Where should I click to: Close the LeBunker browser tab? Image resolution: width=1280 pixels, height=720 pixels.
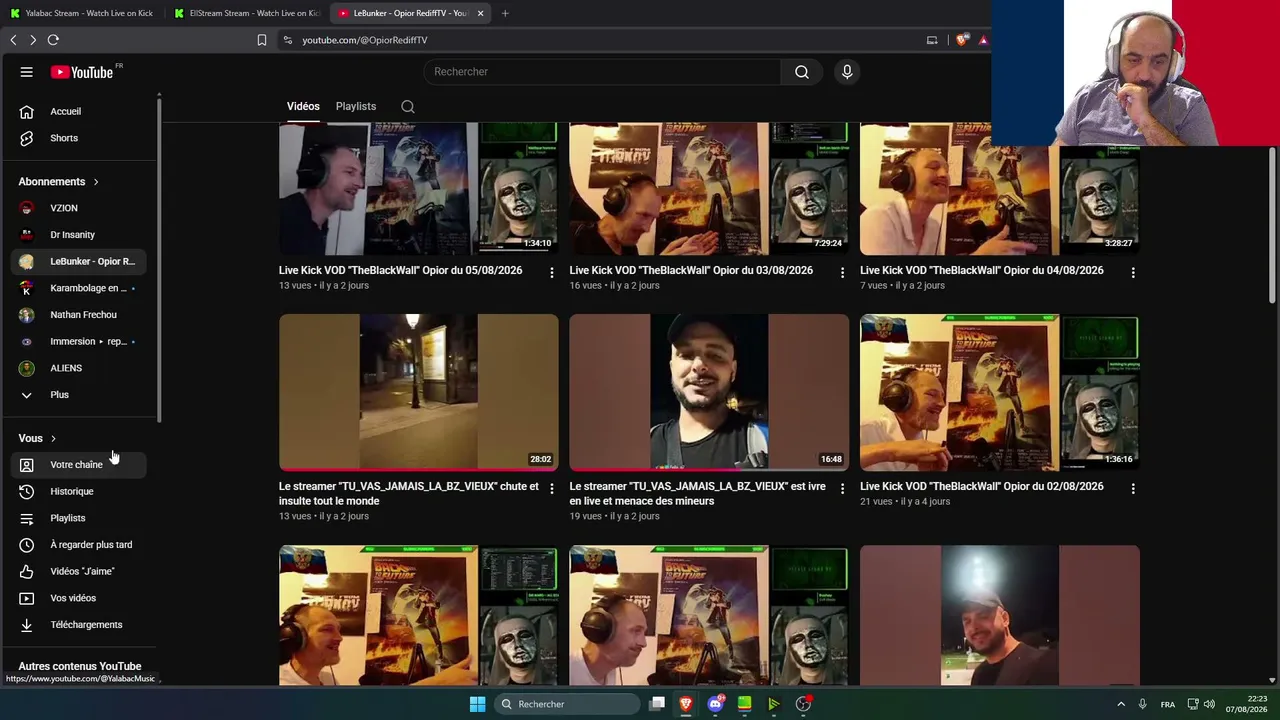click(x=481, y=13)
